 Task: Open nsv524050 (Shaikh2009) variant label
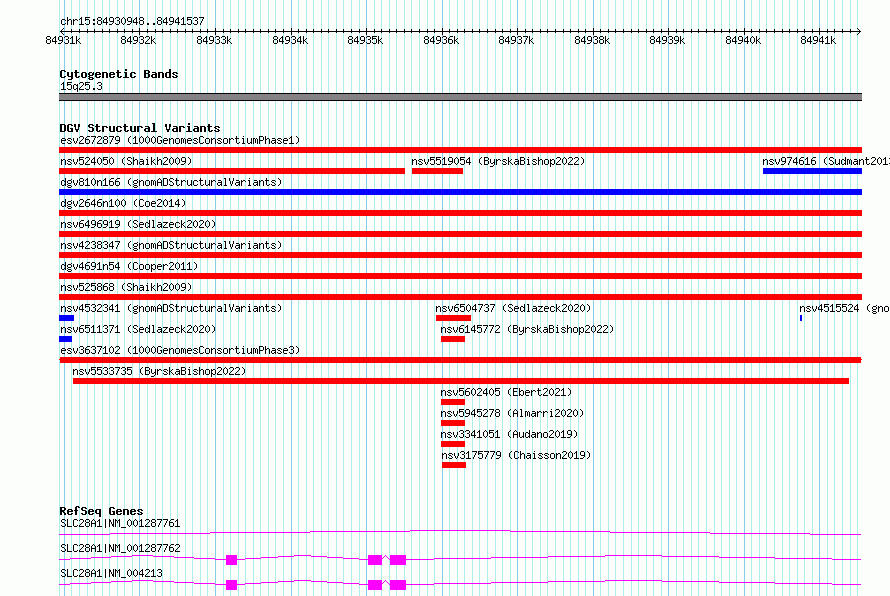tap(126, 161)
